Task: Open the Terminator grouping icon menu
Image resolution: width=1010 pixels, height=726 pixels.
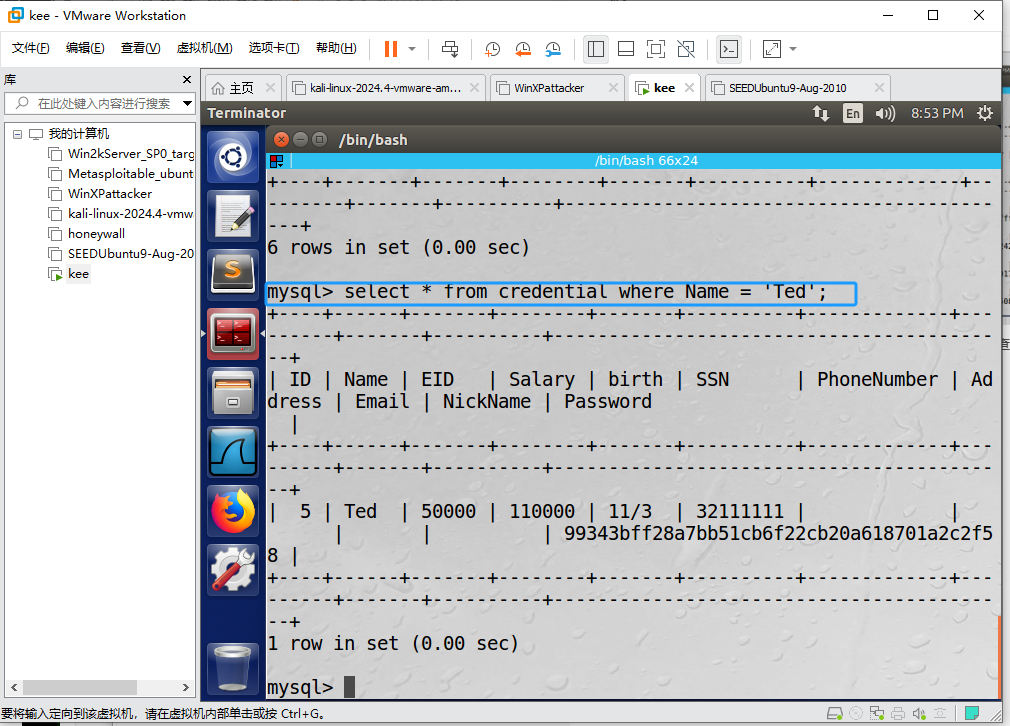Action: pos(277,161)
